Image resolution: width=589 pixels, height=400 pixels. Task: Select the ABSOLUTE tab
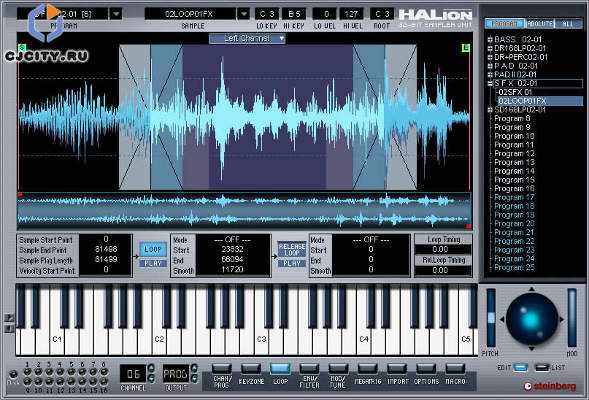coord(539,24)
